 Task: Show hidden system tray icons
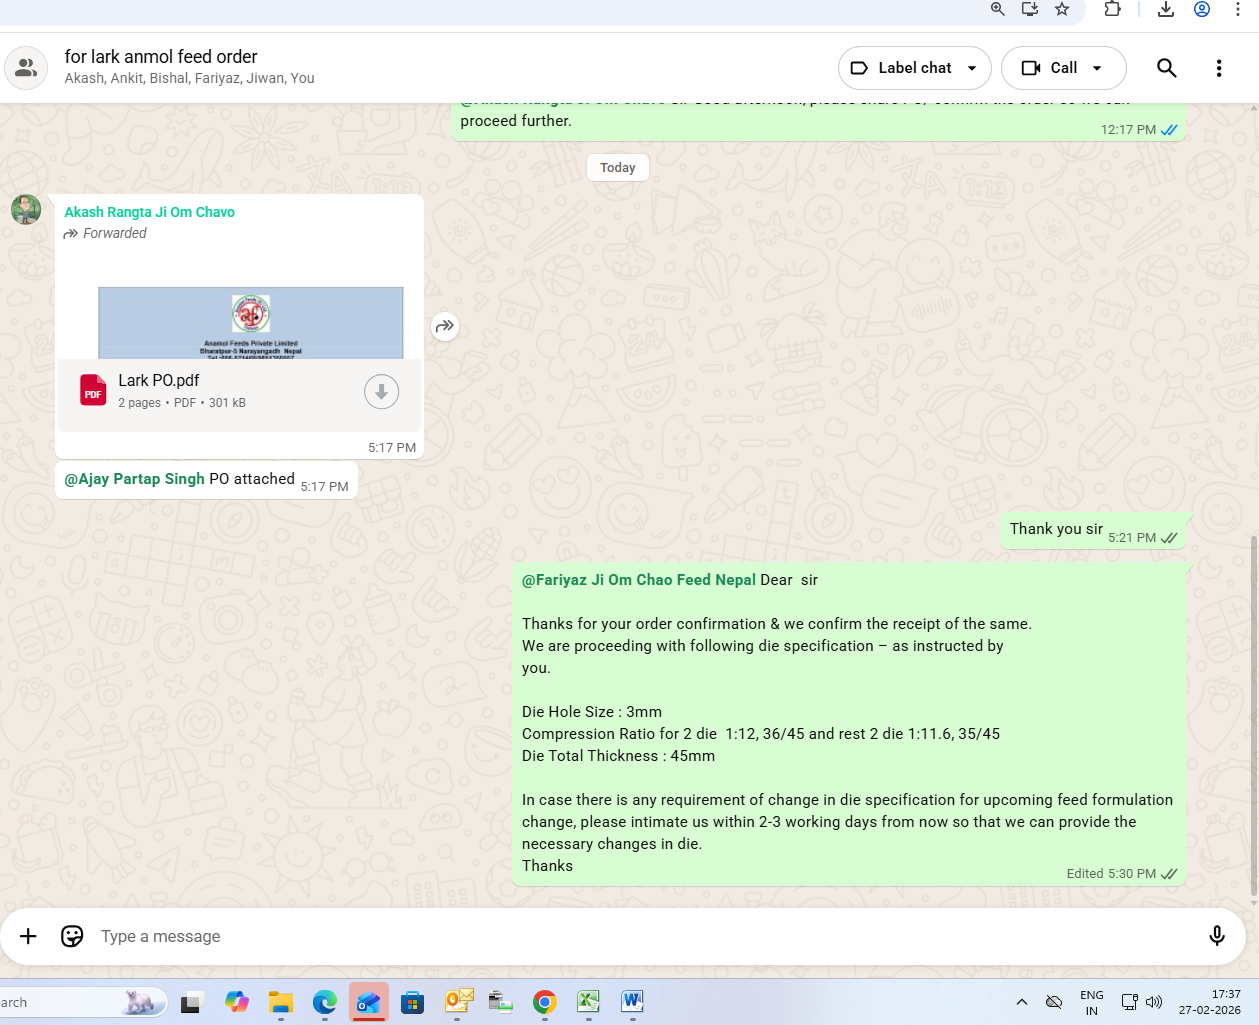click(x=1021, y=1002)
